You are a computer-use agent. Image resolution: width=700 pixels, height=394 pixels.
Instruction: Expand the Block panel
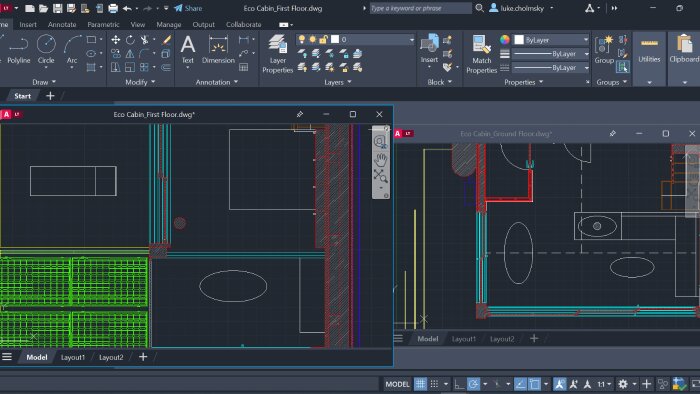click(440, 82)
